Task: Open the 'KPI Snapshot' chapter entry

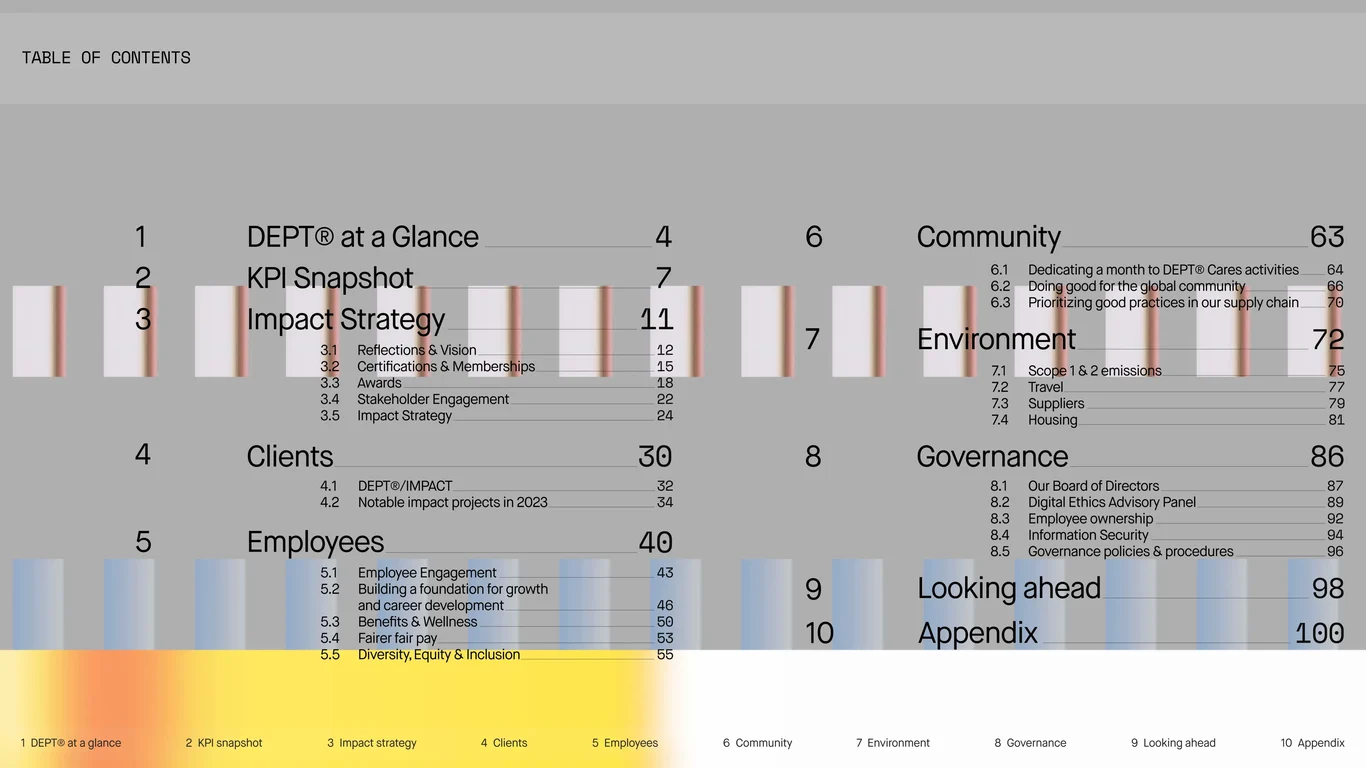Action: click(330, 278)
